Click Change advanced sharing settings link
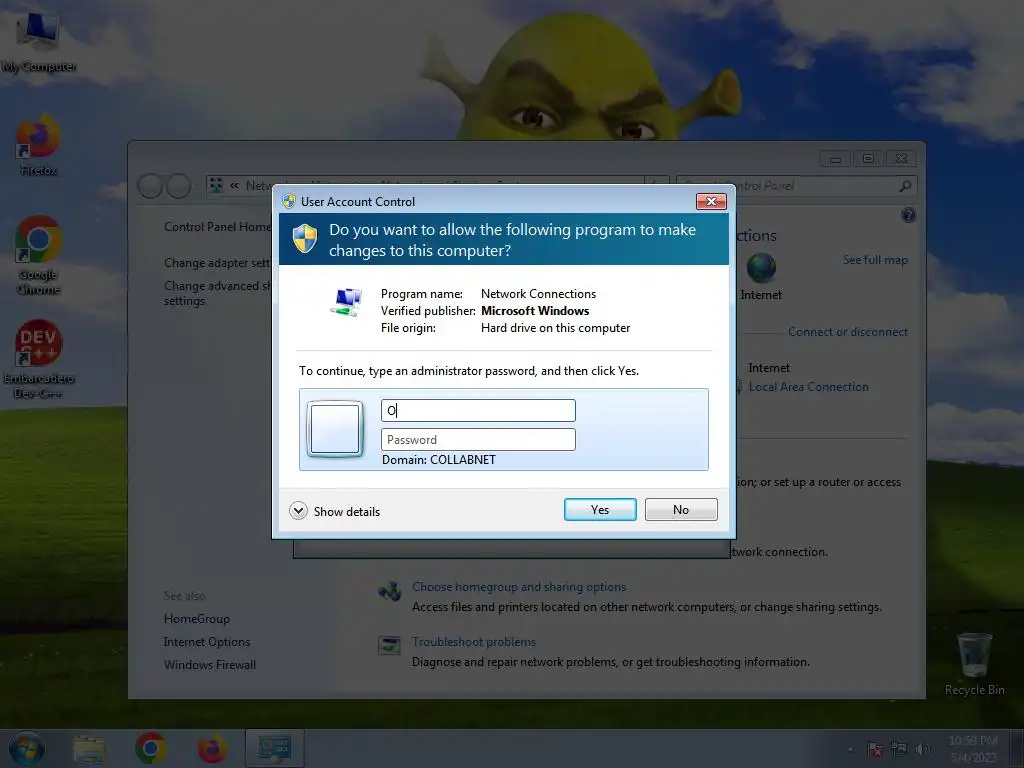 217,293
